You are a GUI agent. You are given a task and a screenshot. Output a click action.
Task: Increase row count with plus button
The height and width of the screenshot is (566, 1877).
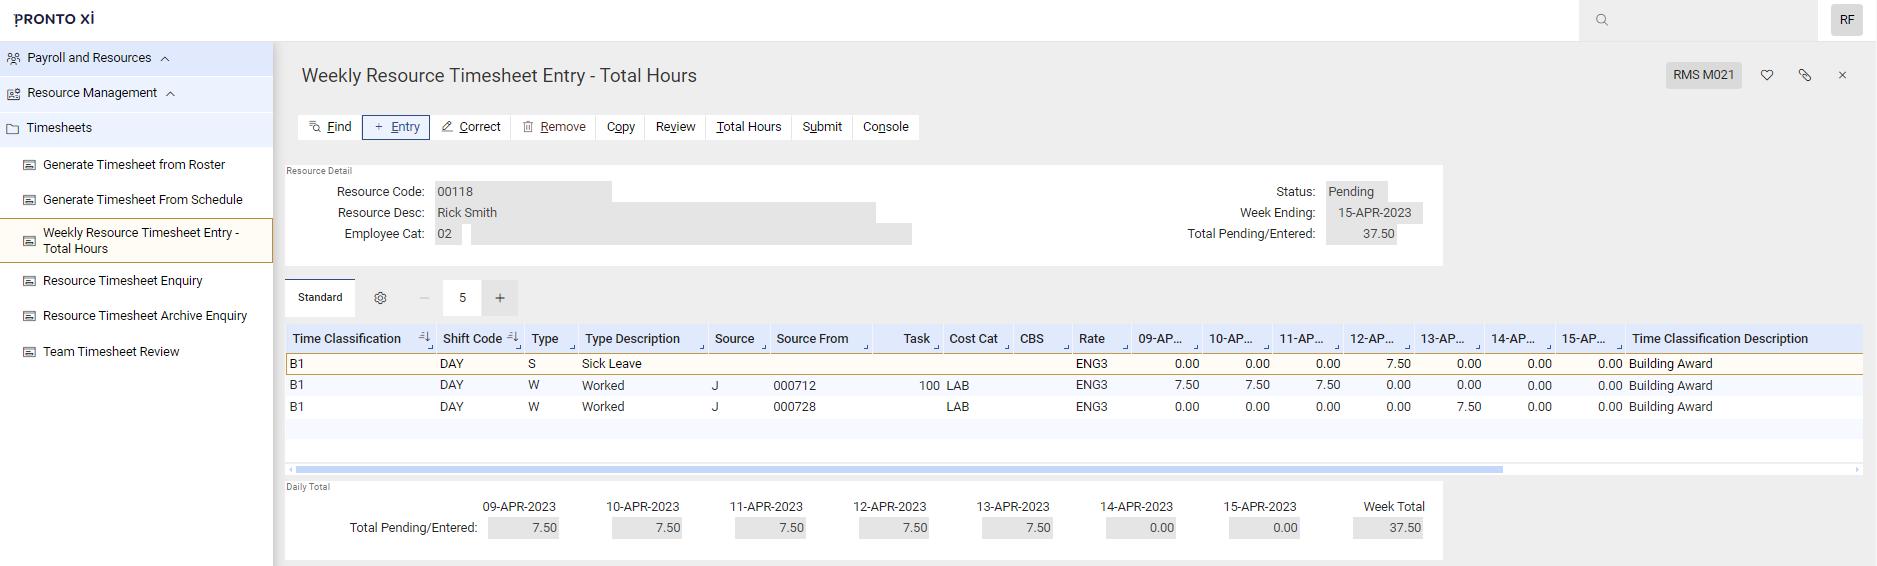click(500, 298)
